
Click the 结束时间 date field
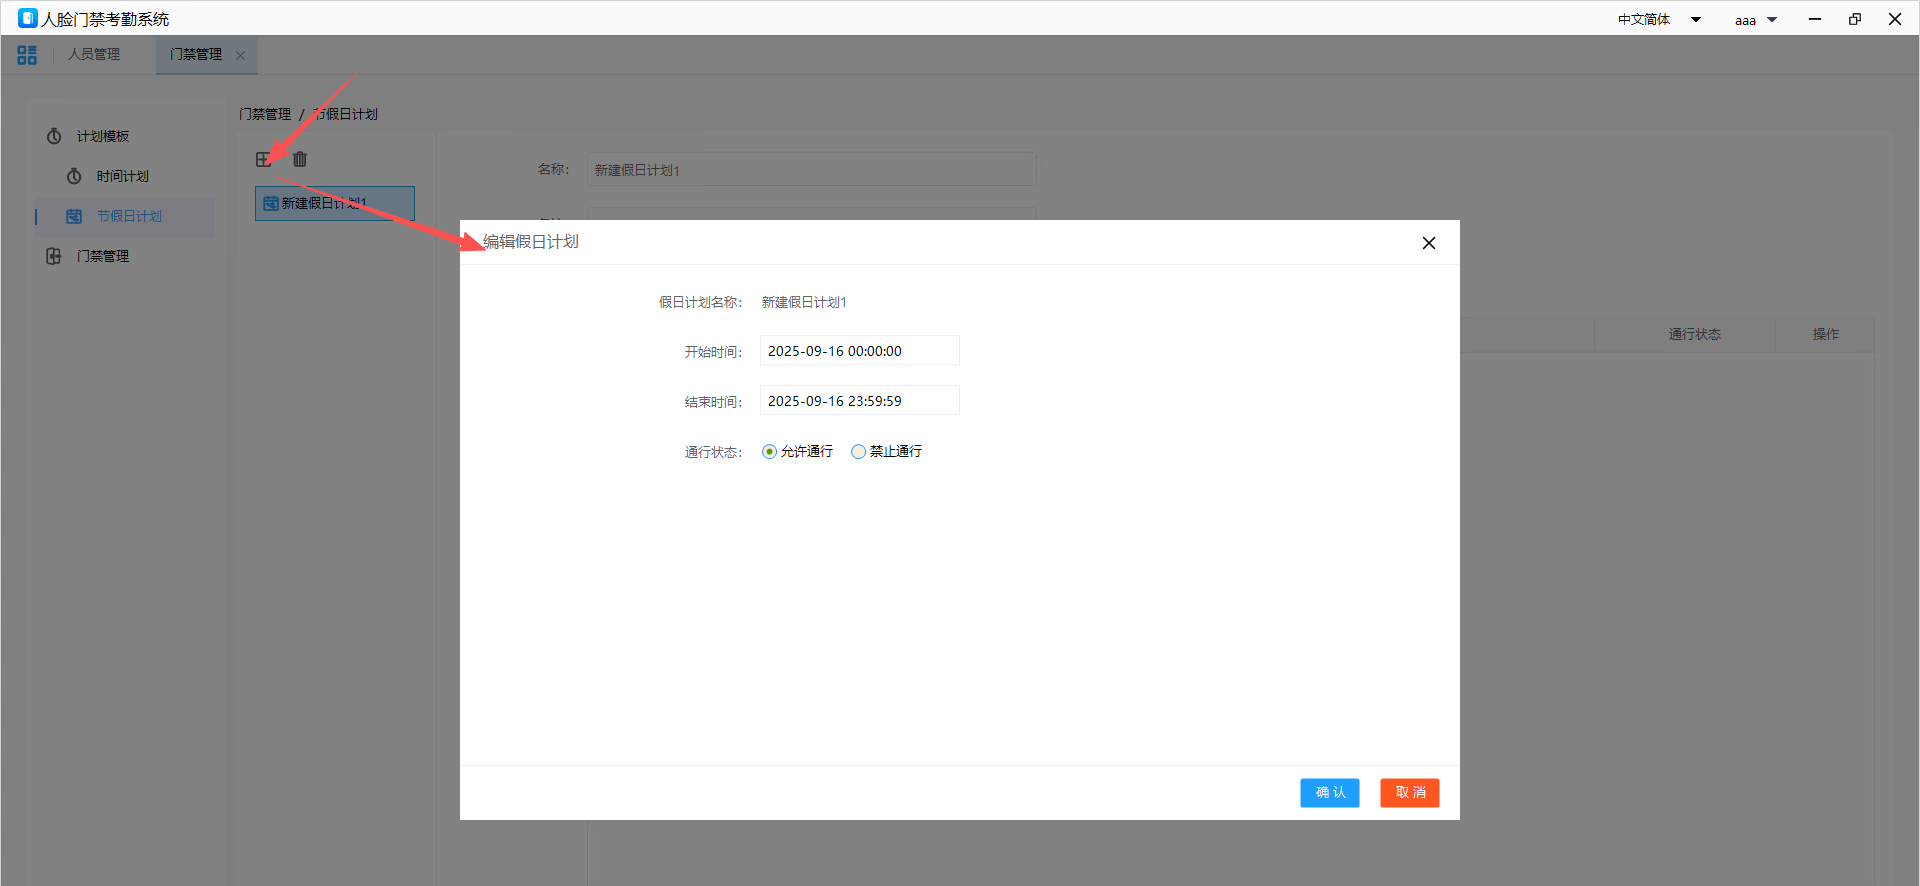coord(859,401)
